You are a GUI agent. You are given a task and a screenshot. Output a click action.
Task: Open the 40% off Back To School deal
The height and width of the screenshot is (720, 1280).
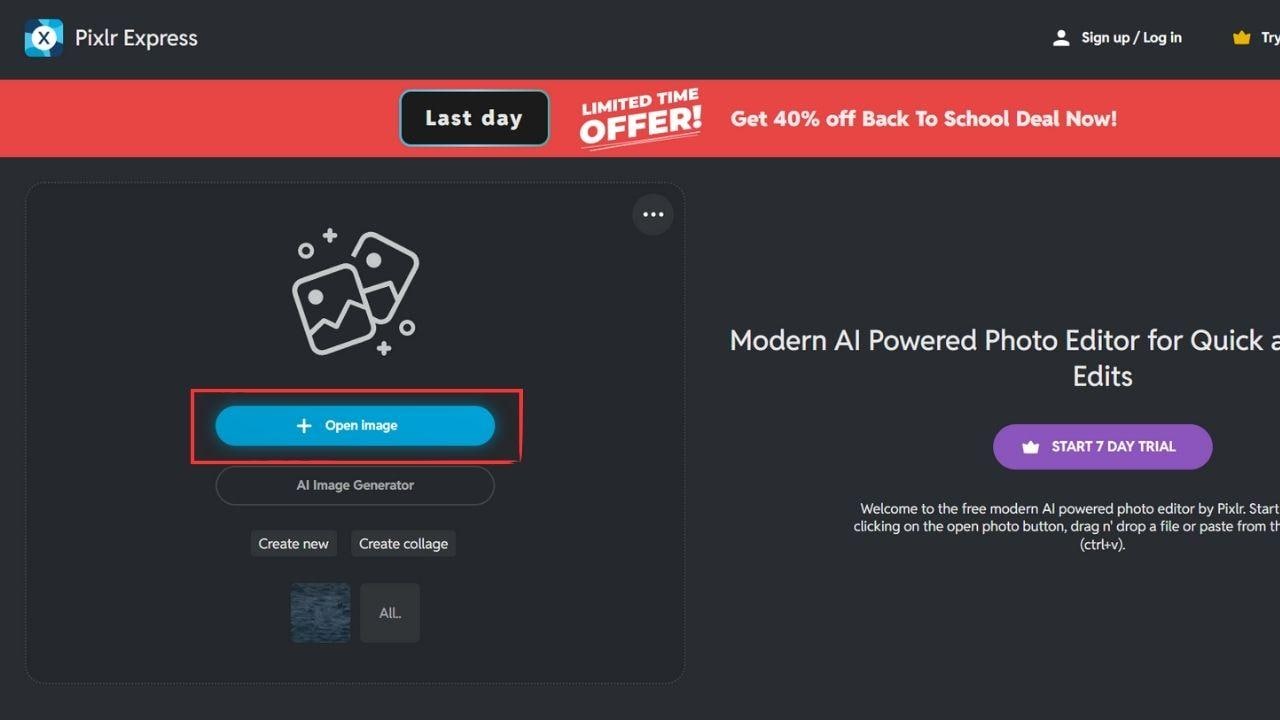click(923, 118)
